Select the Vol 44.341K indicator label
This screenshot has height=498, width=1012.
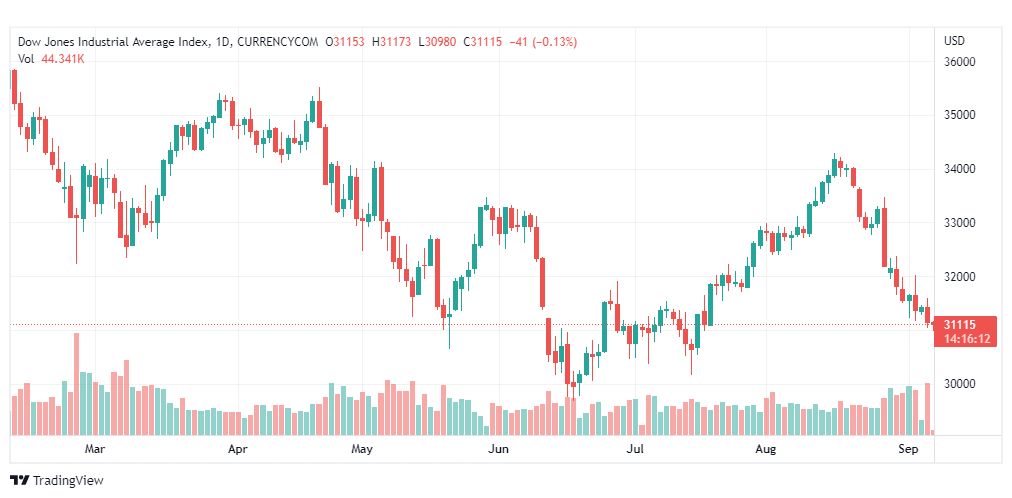tap(51, 59)
